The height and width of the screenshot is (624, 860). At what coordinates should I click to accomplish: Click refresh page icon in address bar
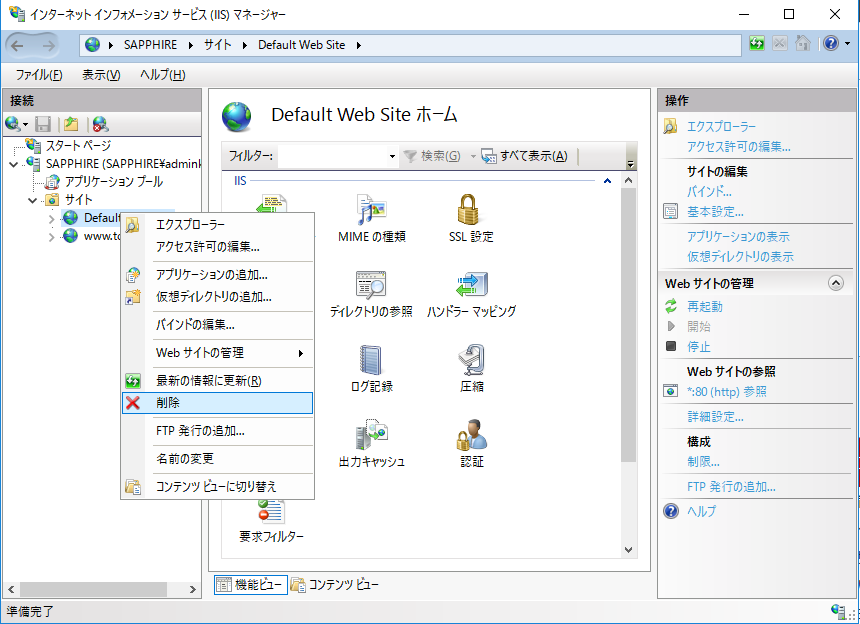pyautogui.click(x=757, y=43)
